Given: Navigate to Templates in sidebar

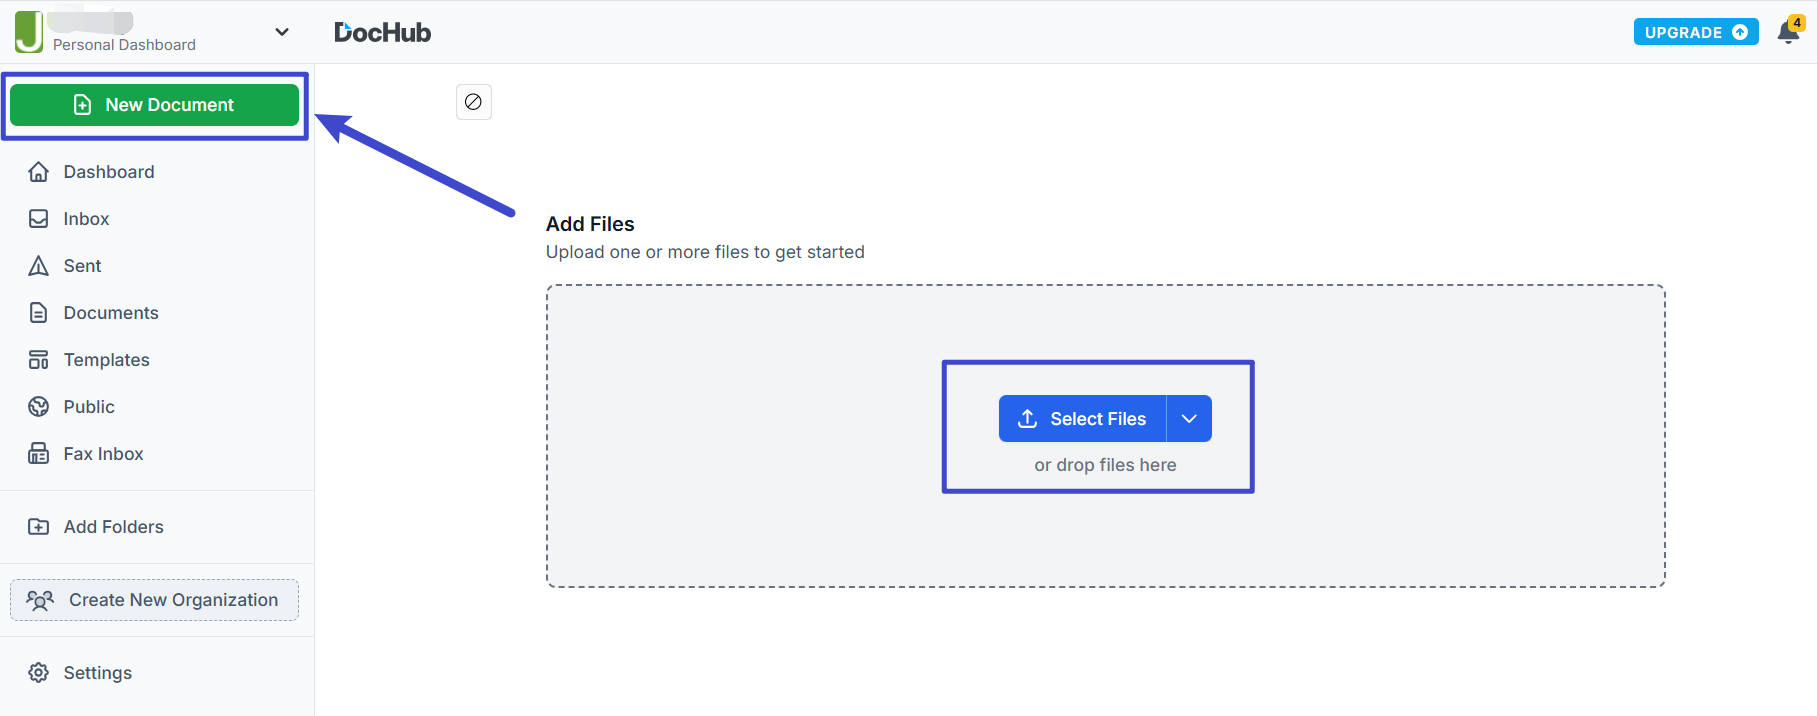Looking at the screenshot, I should [107, 360].
